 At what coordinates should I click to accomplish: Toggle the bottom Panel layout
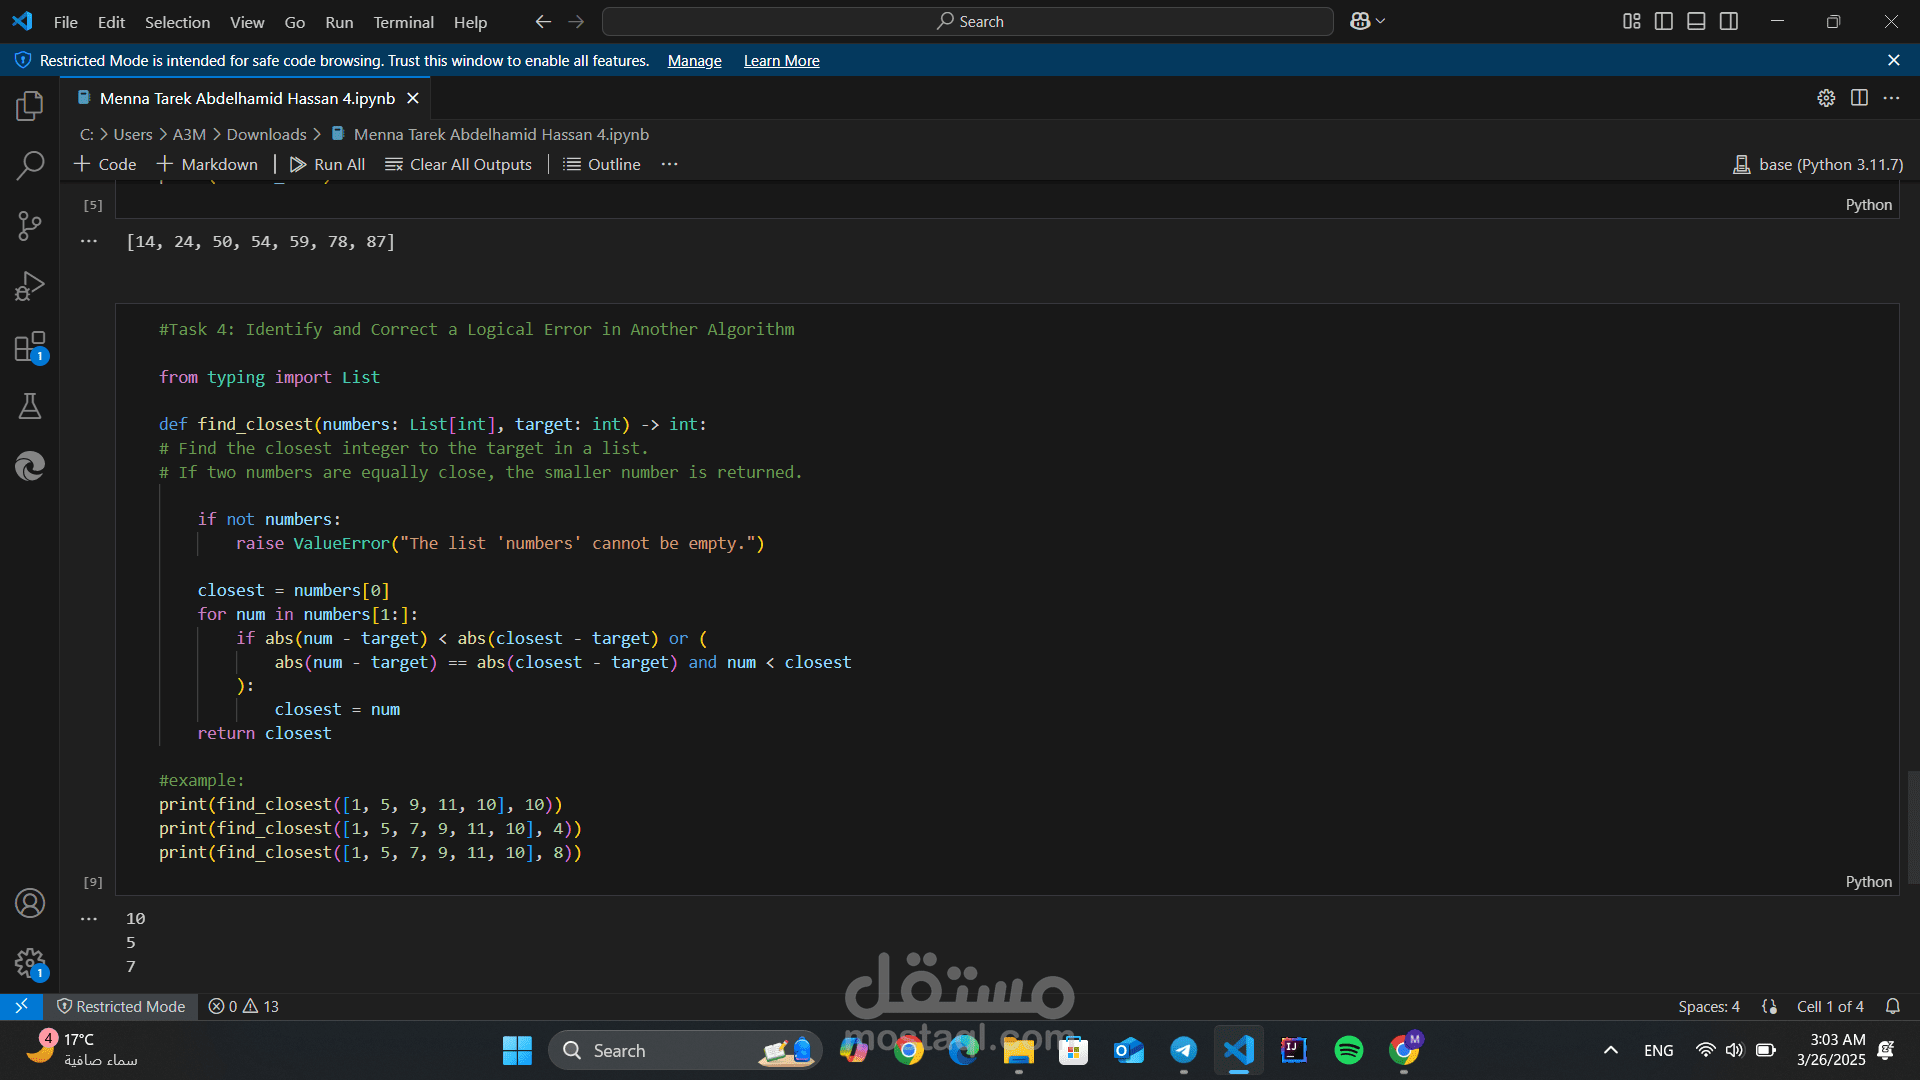point(1696,21)
